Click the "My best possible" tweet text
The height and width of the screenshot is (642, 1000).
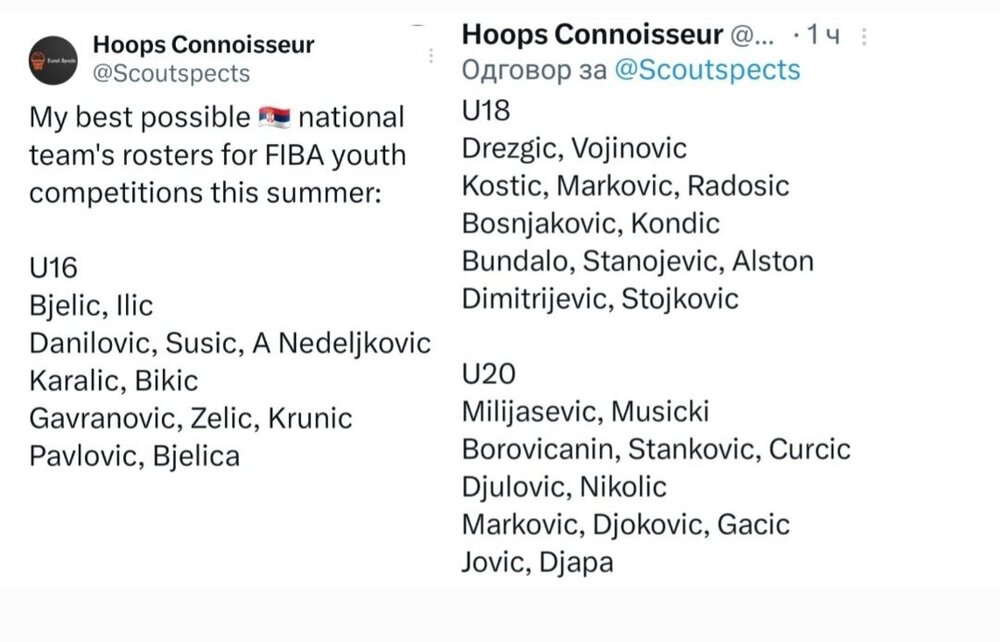point(138,118)
